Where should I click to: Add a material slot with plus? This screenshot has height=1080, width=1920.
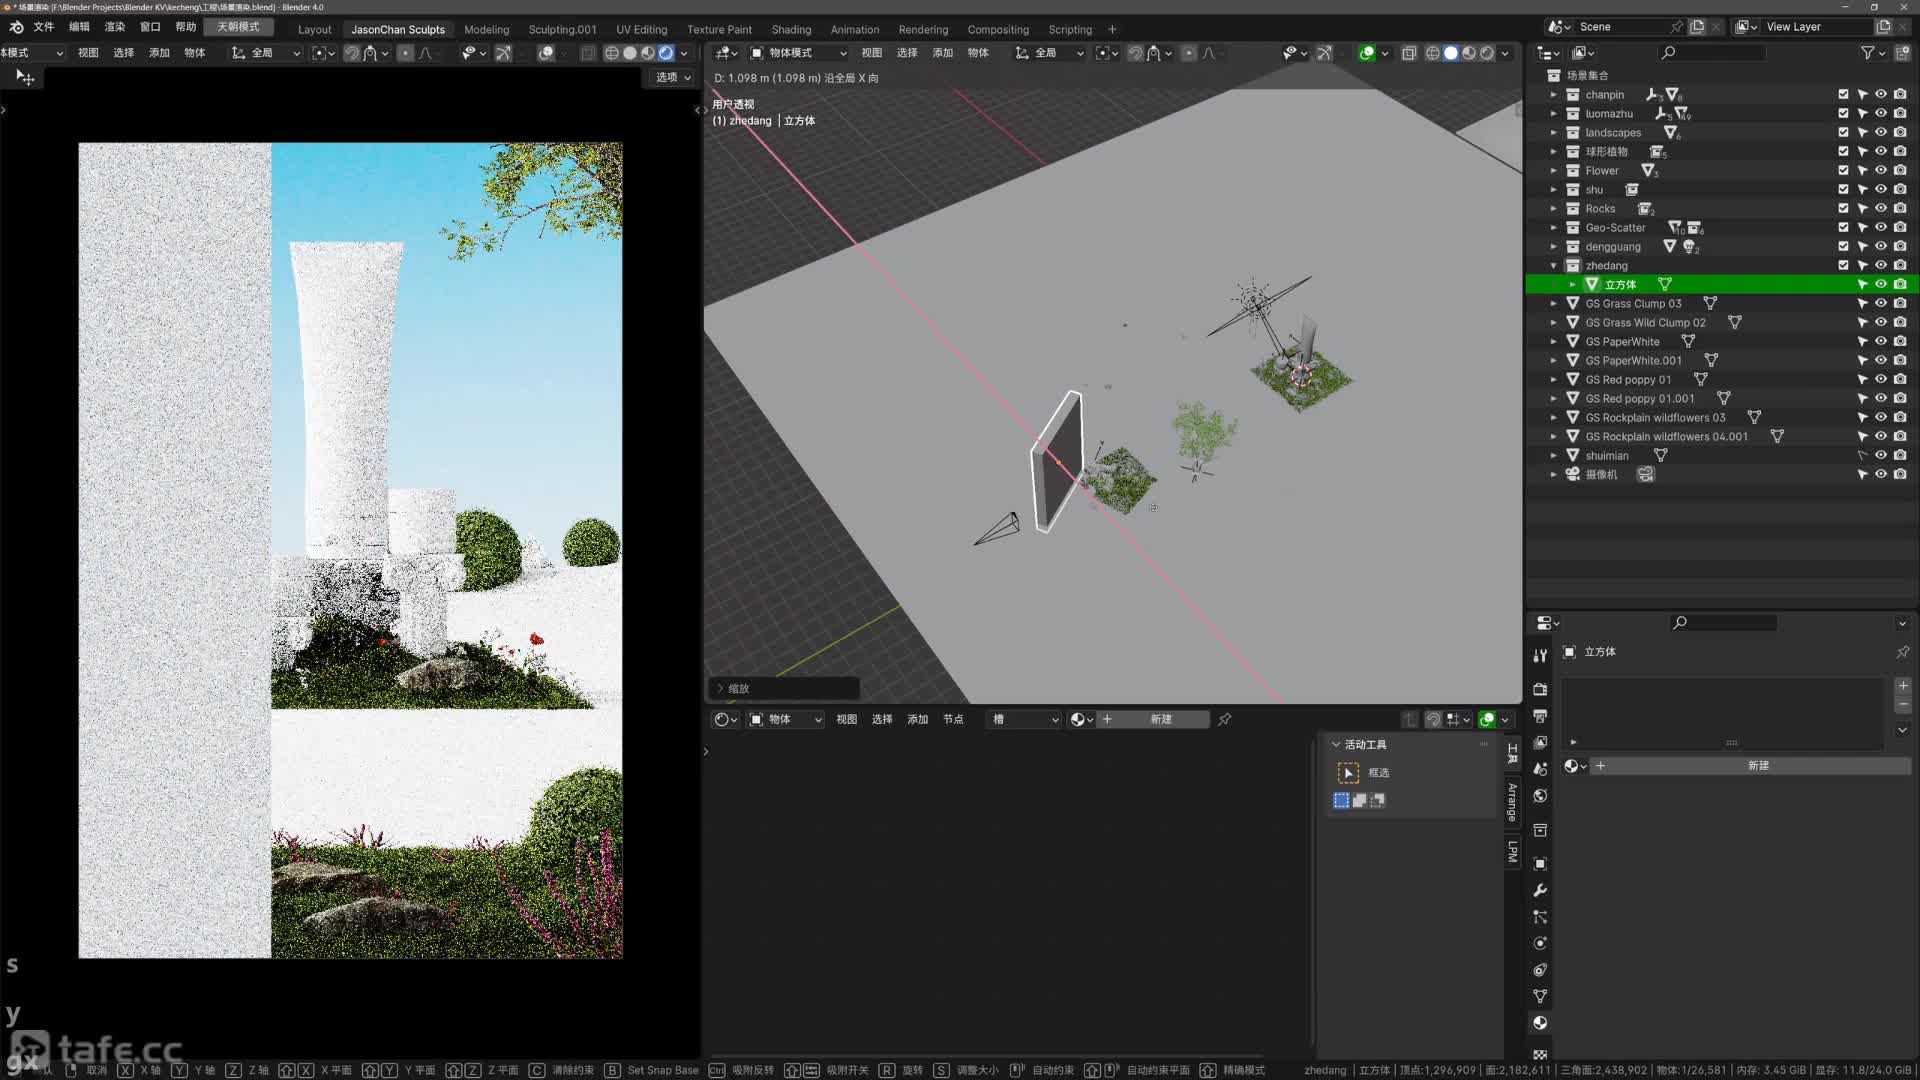[x=1903, y=686]
